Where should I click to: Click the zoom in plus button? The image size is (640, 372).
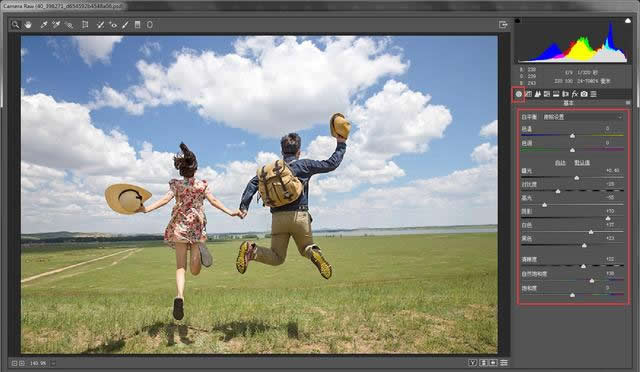pyautogui.click(x=22, y=363)
